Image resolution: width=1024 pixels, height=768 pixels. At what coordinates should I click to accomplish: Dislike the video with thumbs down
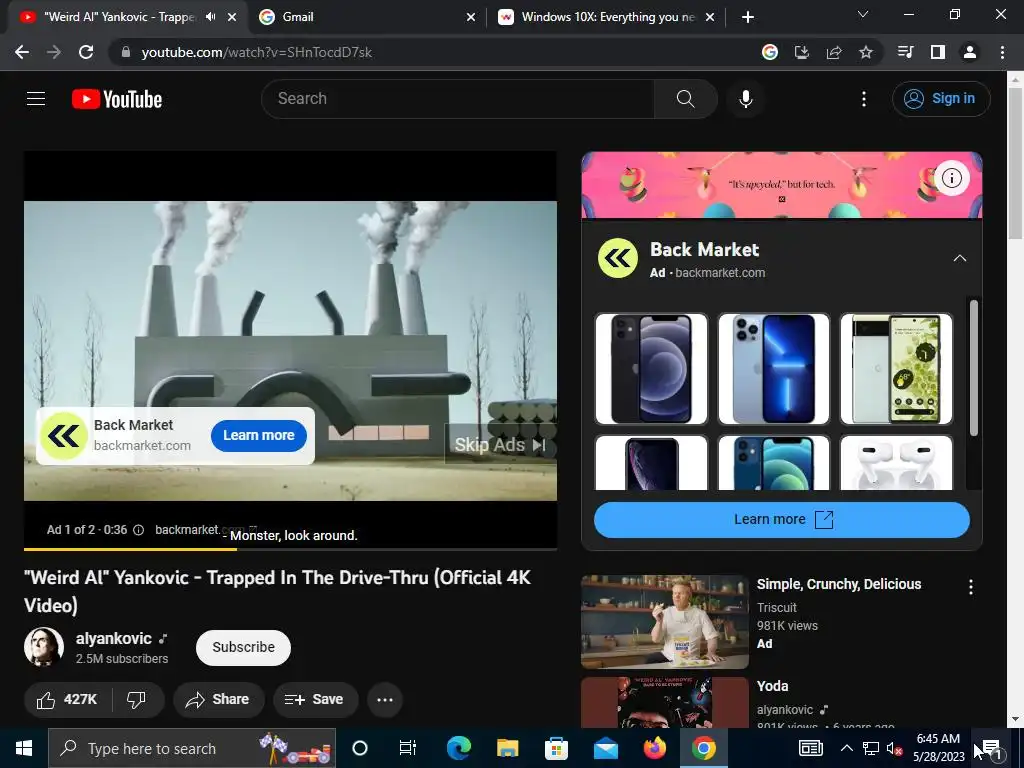click(136, 699)
